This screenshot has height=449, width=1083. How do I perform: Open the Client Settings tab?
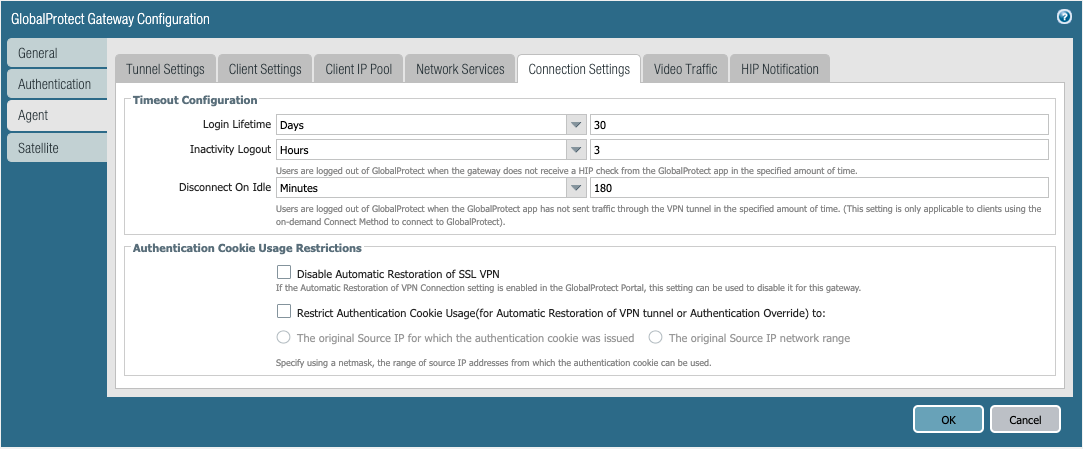coord(265,69)
